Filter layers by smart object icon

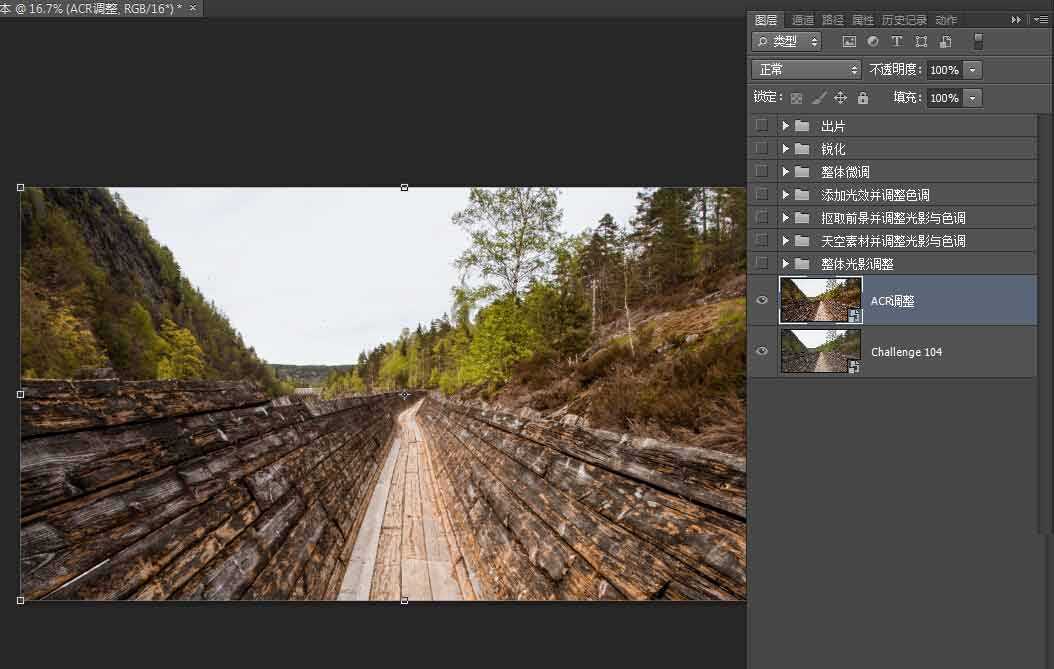[x=945, y=42]
